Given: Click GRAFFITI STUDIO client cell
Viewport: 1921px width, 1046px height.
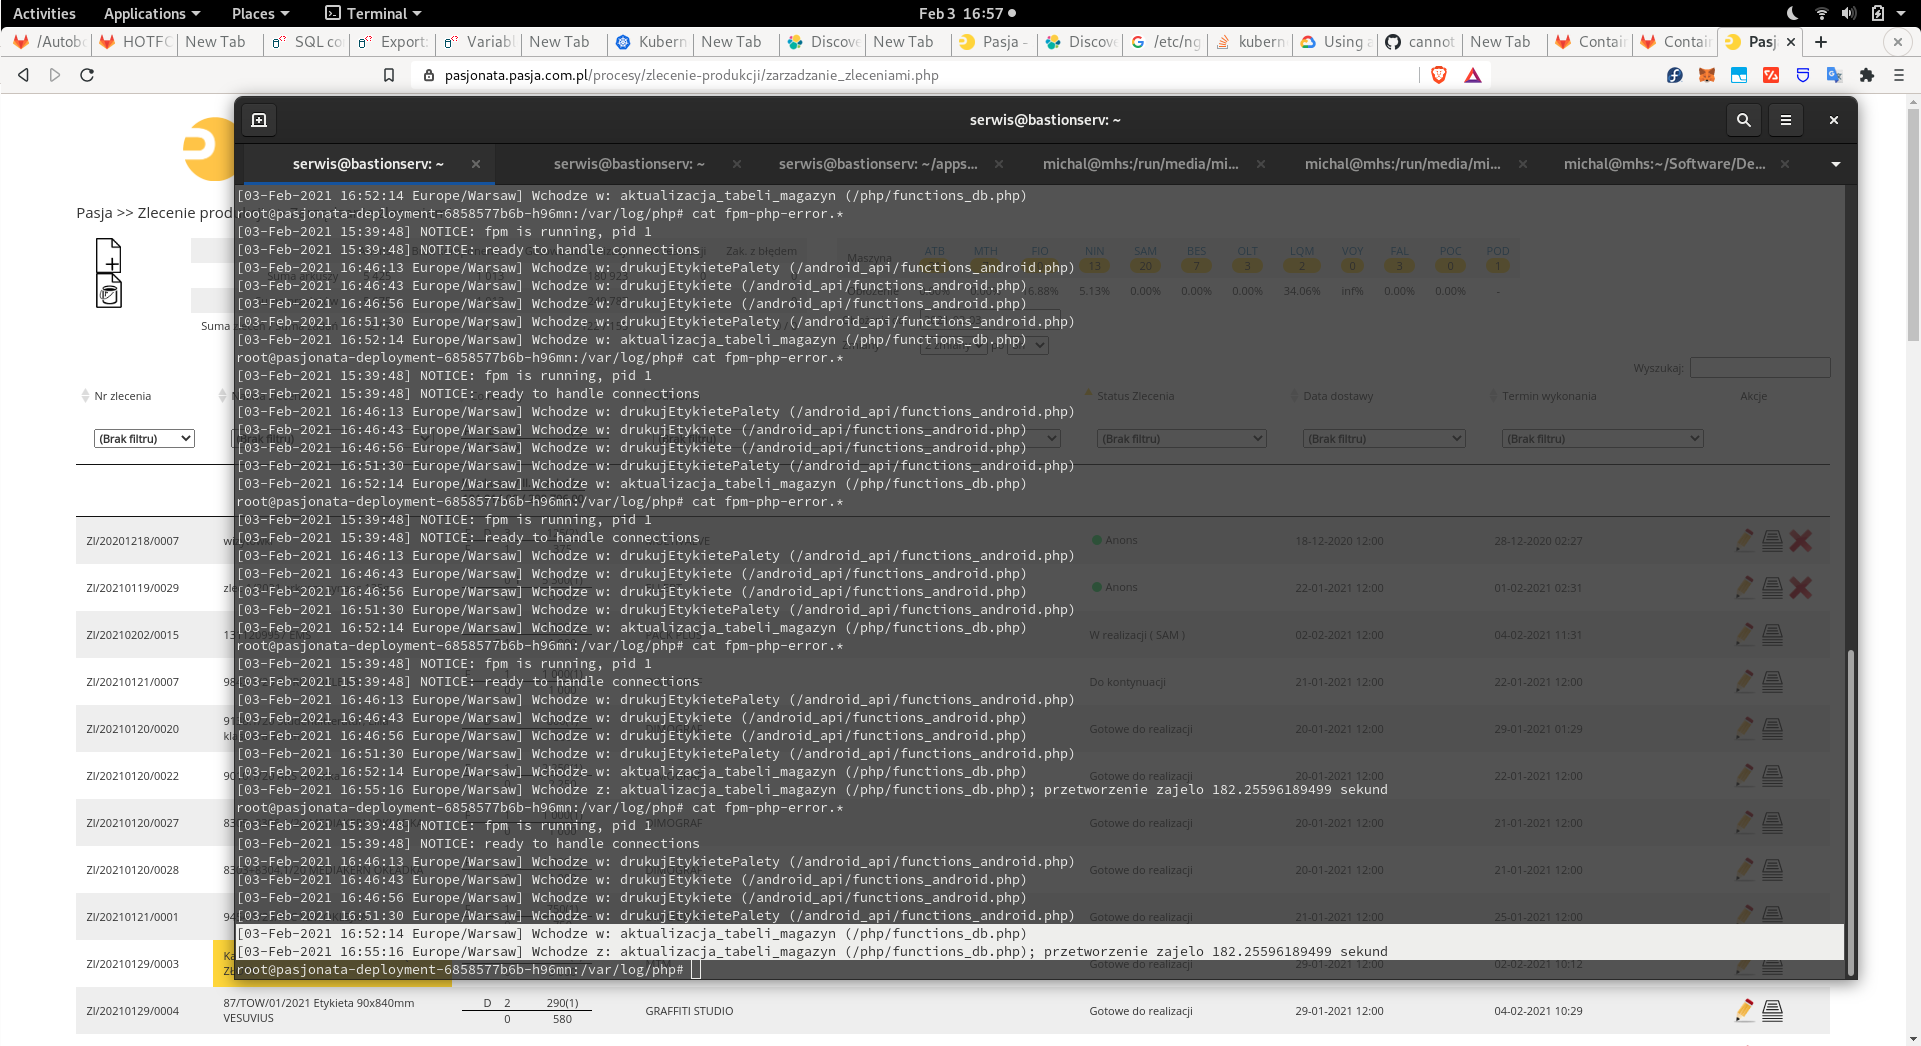Looking at the screenshot, I should coord(689,1011).
